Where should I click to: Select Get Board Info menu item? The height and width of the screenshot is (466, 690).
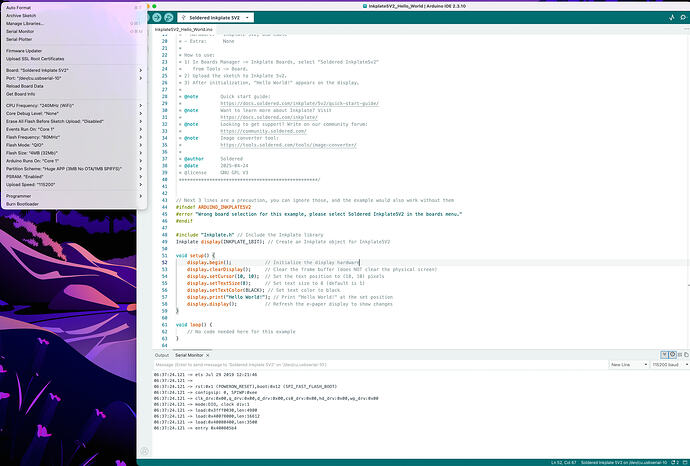point(74,94)
